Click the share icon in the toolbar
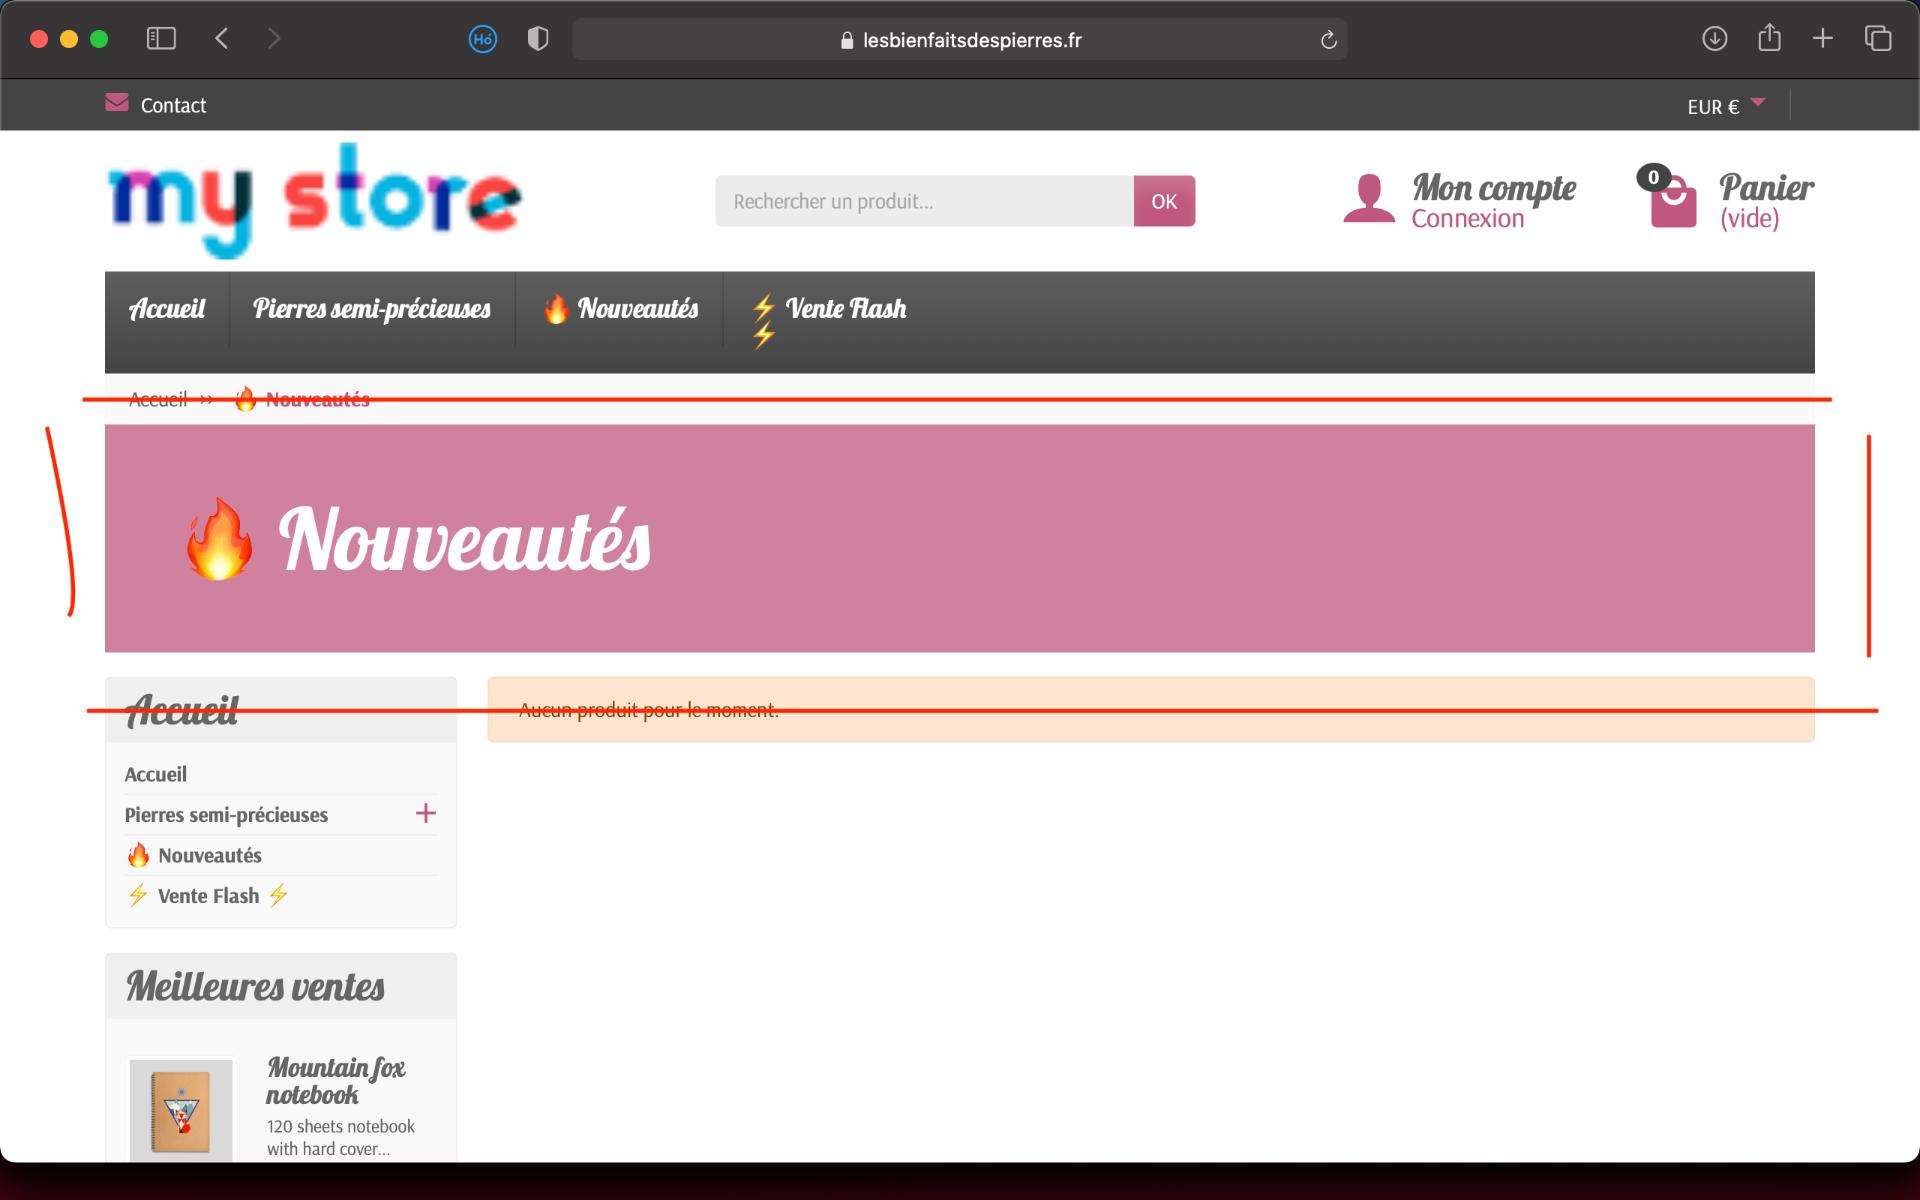 [x=1769, y=38]
